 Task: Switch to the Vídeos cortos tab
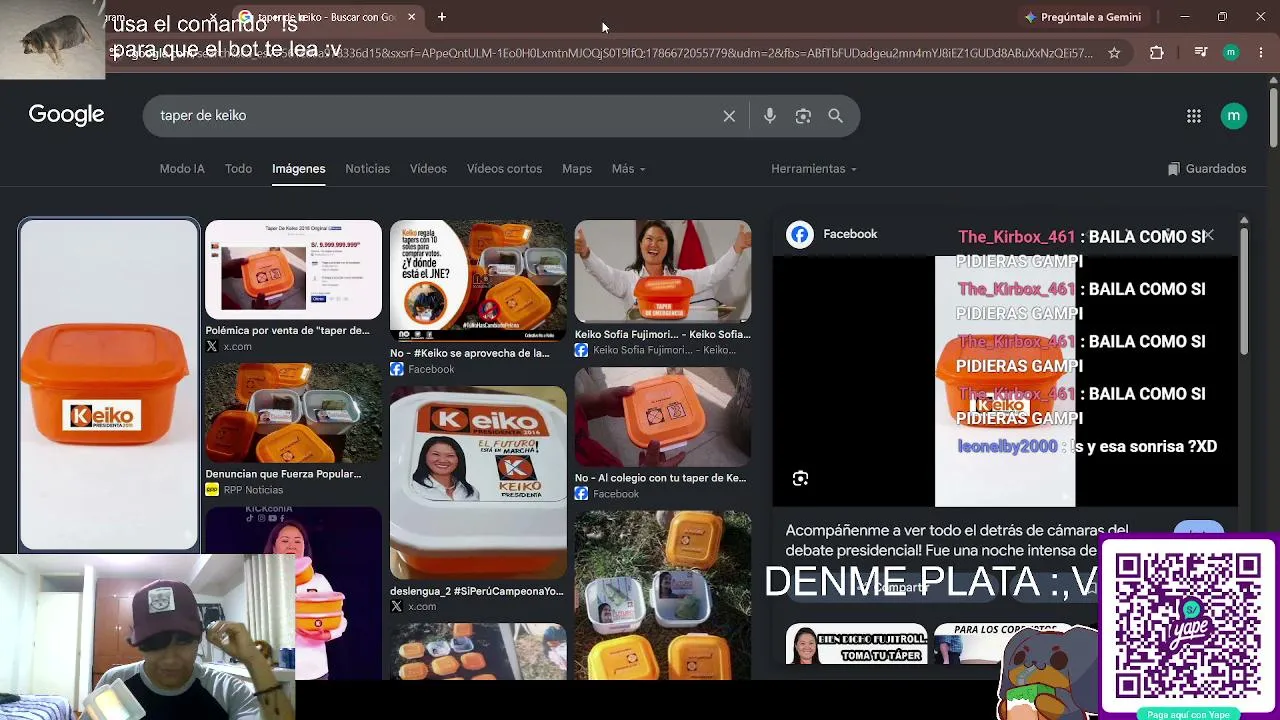point(504,169)
